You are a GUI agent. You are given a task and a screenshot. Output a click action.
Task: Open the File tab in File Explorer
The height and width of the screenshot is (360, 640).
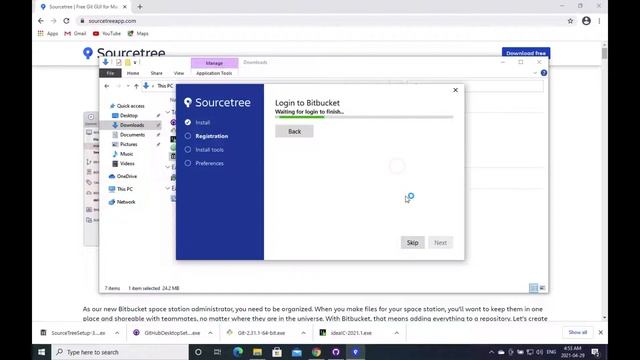click(x=110, y=73)
